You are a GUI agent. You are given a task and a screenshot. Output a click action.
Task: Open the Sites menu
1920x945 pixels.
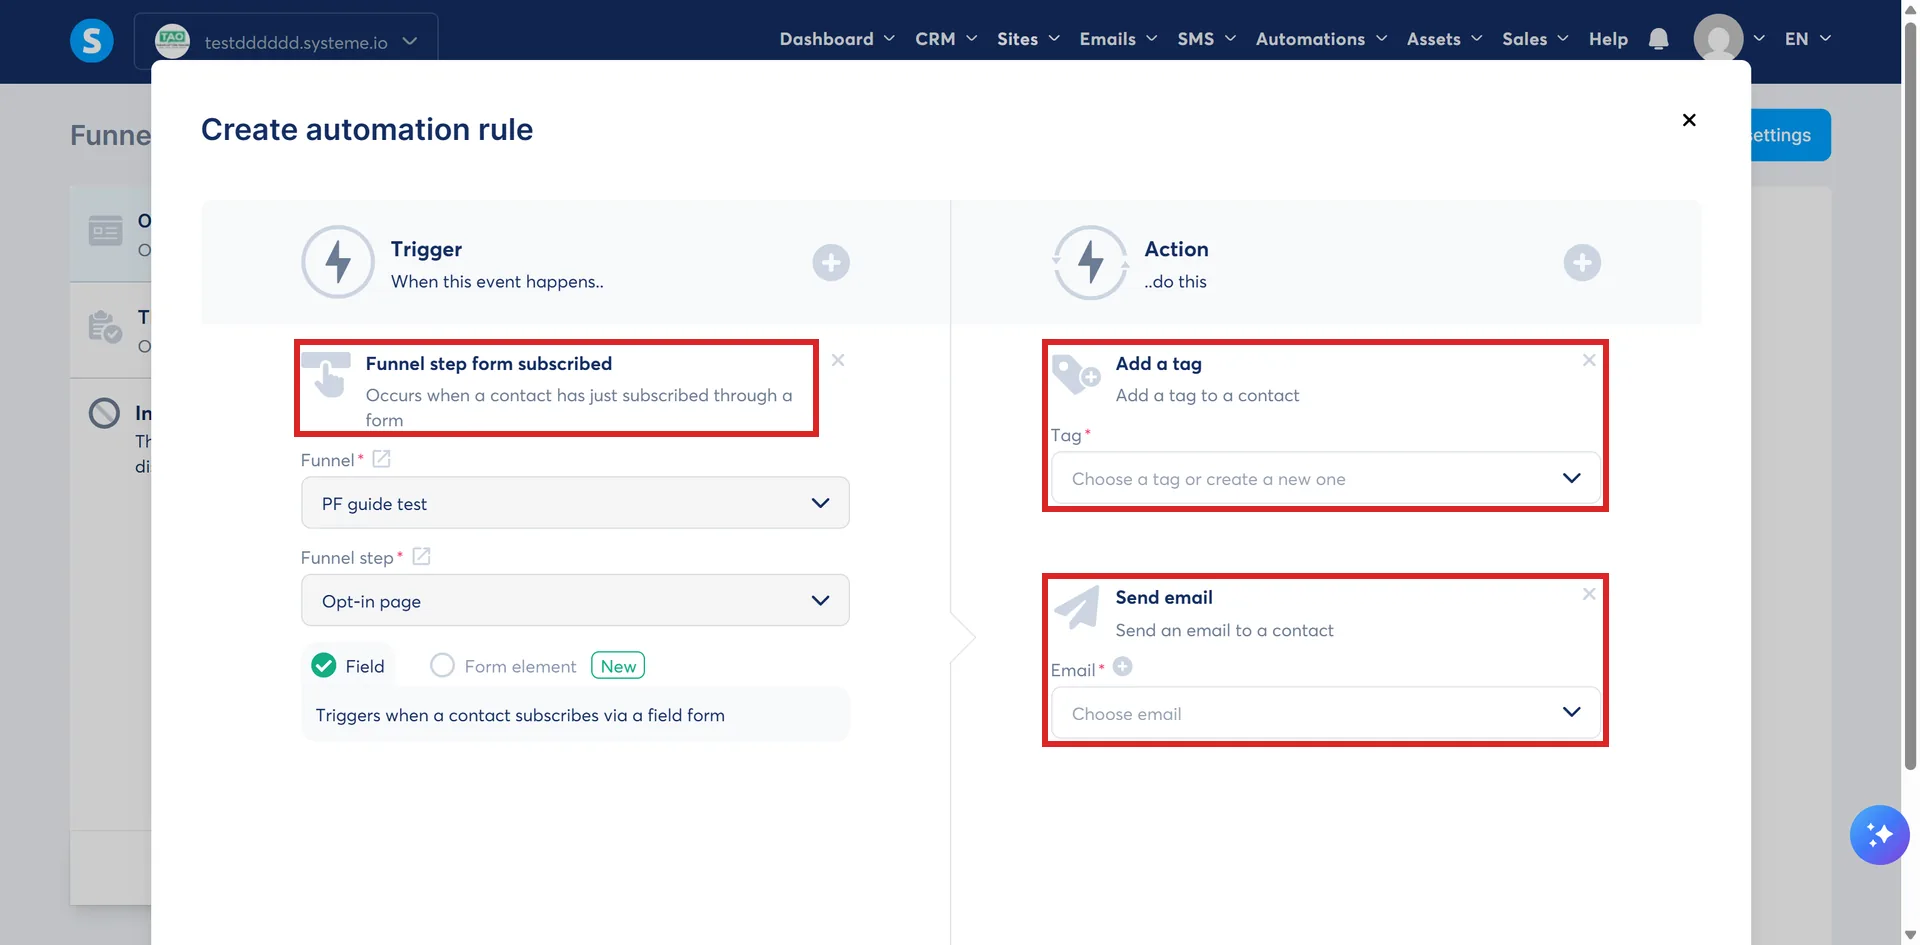1028,39
